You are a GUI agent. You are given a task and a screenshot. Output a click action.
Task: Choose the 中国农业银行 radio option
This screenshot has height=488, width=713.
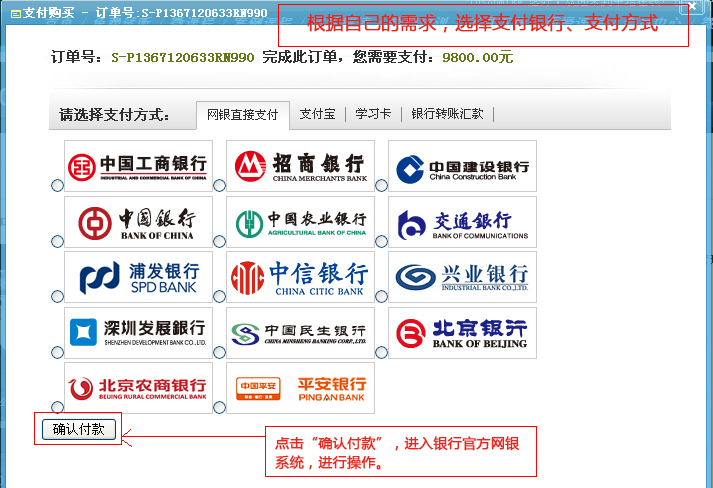click(x=220, y=241)
